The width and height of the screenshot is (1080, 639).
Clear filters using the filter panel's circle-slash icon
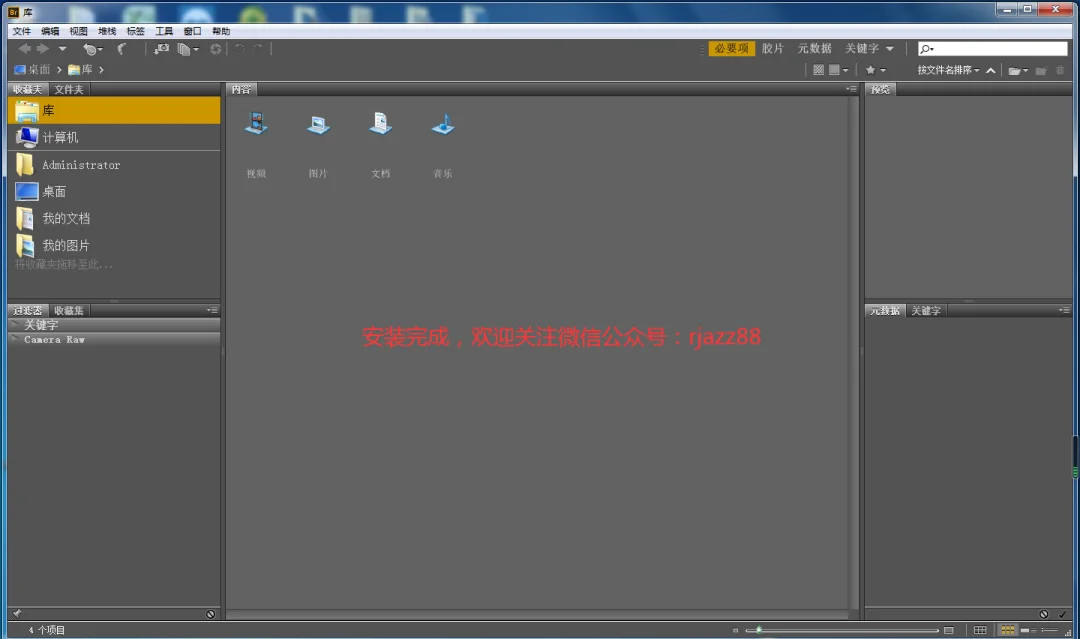pyautogui.click(x=210, y=614)
